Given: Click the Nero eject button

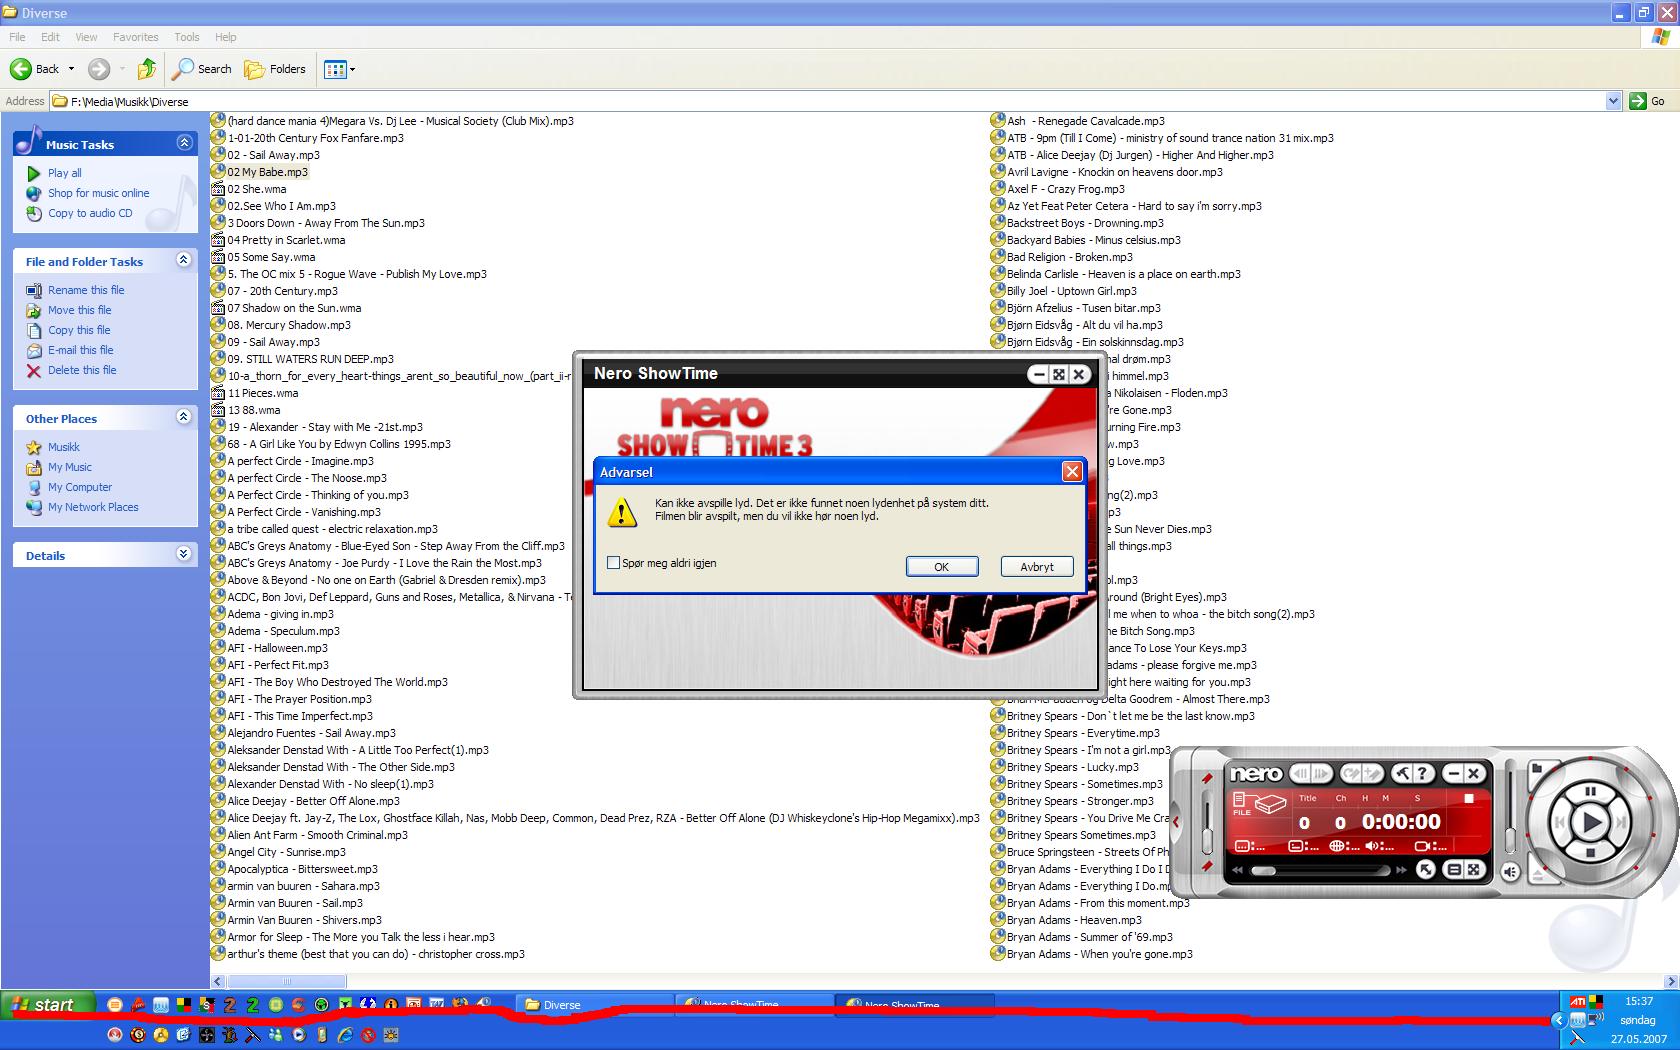Looking at the screenshot, I should [x=1538, y=874].
